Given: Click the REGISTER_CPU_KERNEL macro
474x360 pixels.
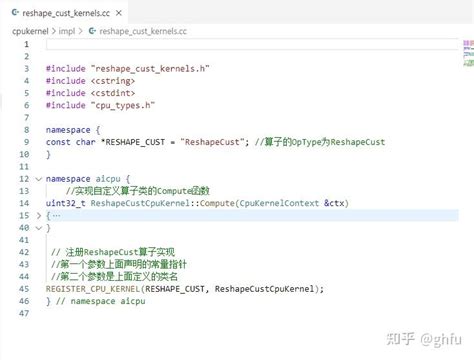Looking at the screenshot, I should tap(93, 289).
